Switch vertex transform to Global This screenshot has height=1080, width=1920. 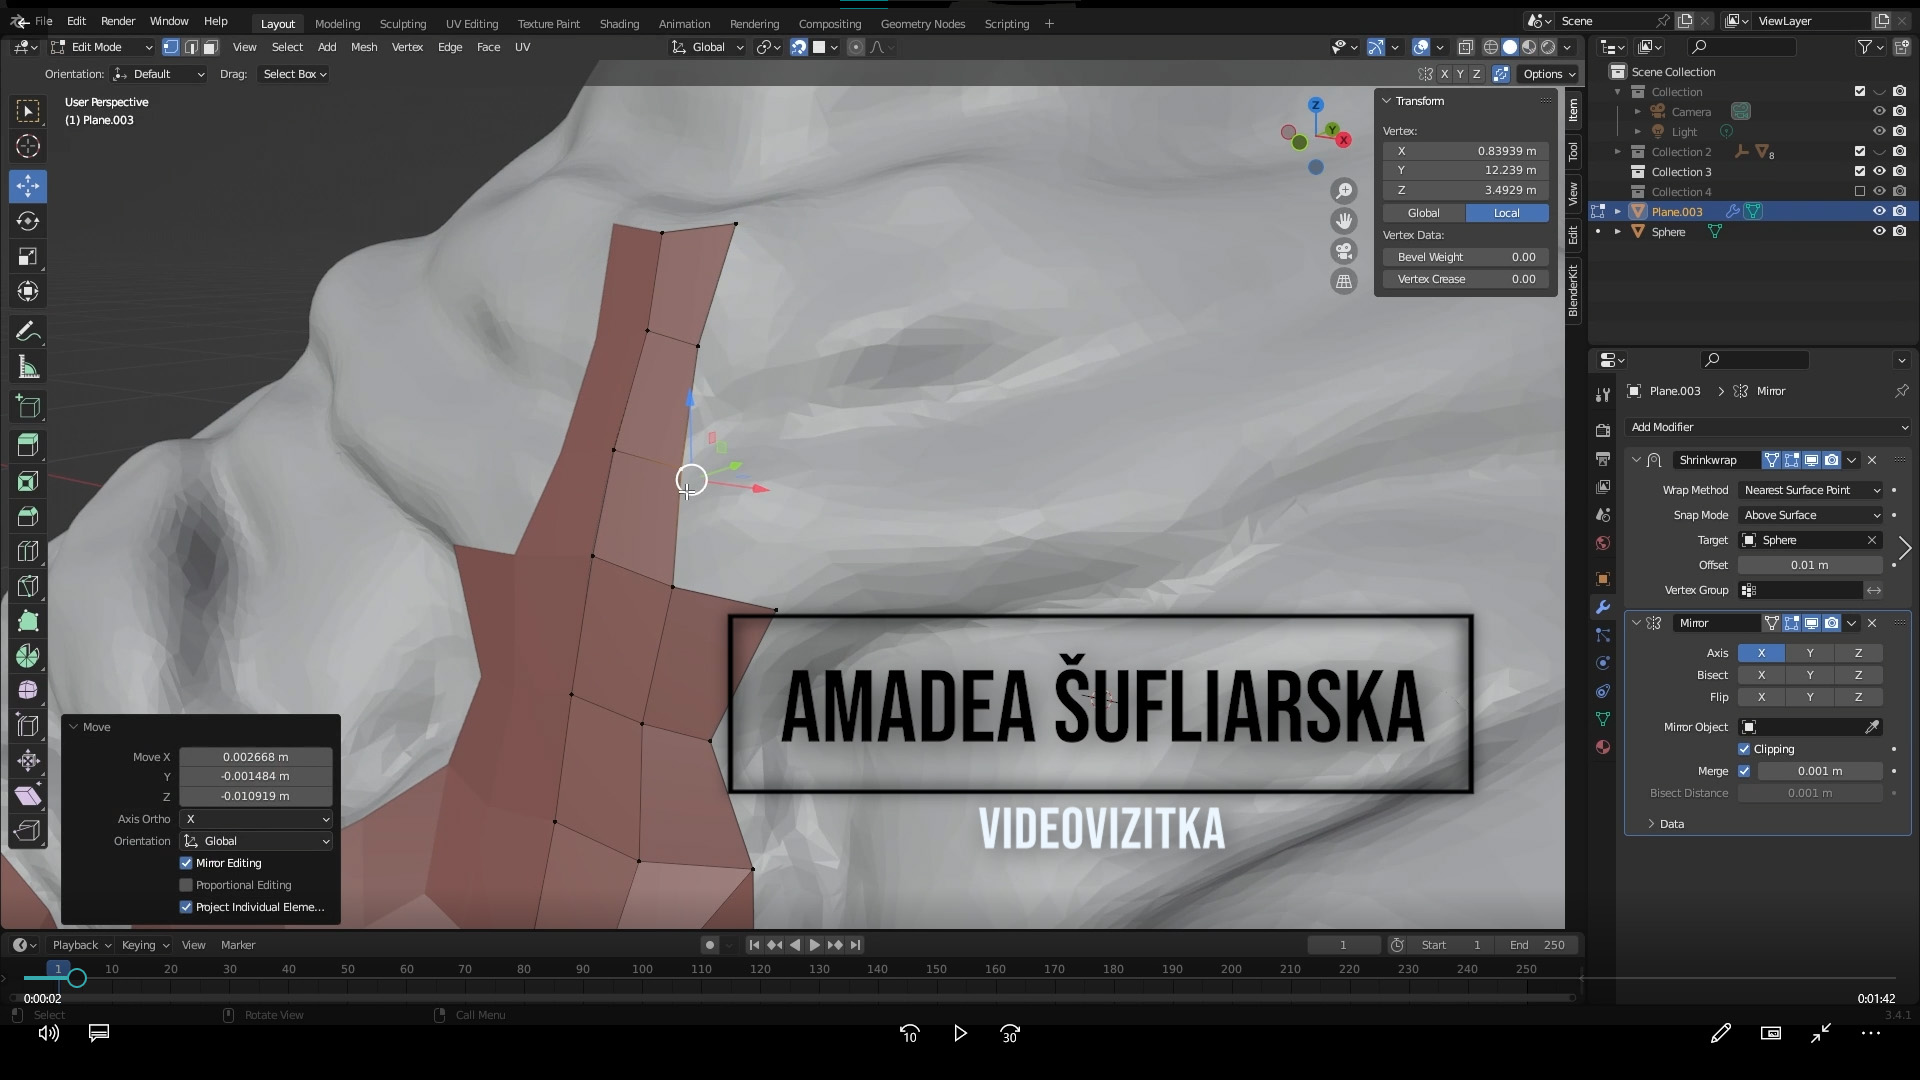[x=1423, y=213]
